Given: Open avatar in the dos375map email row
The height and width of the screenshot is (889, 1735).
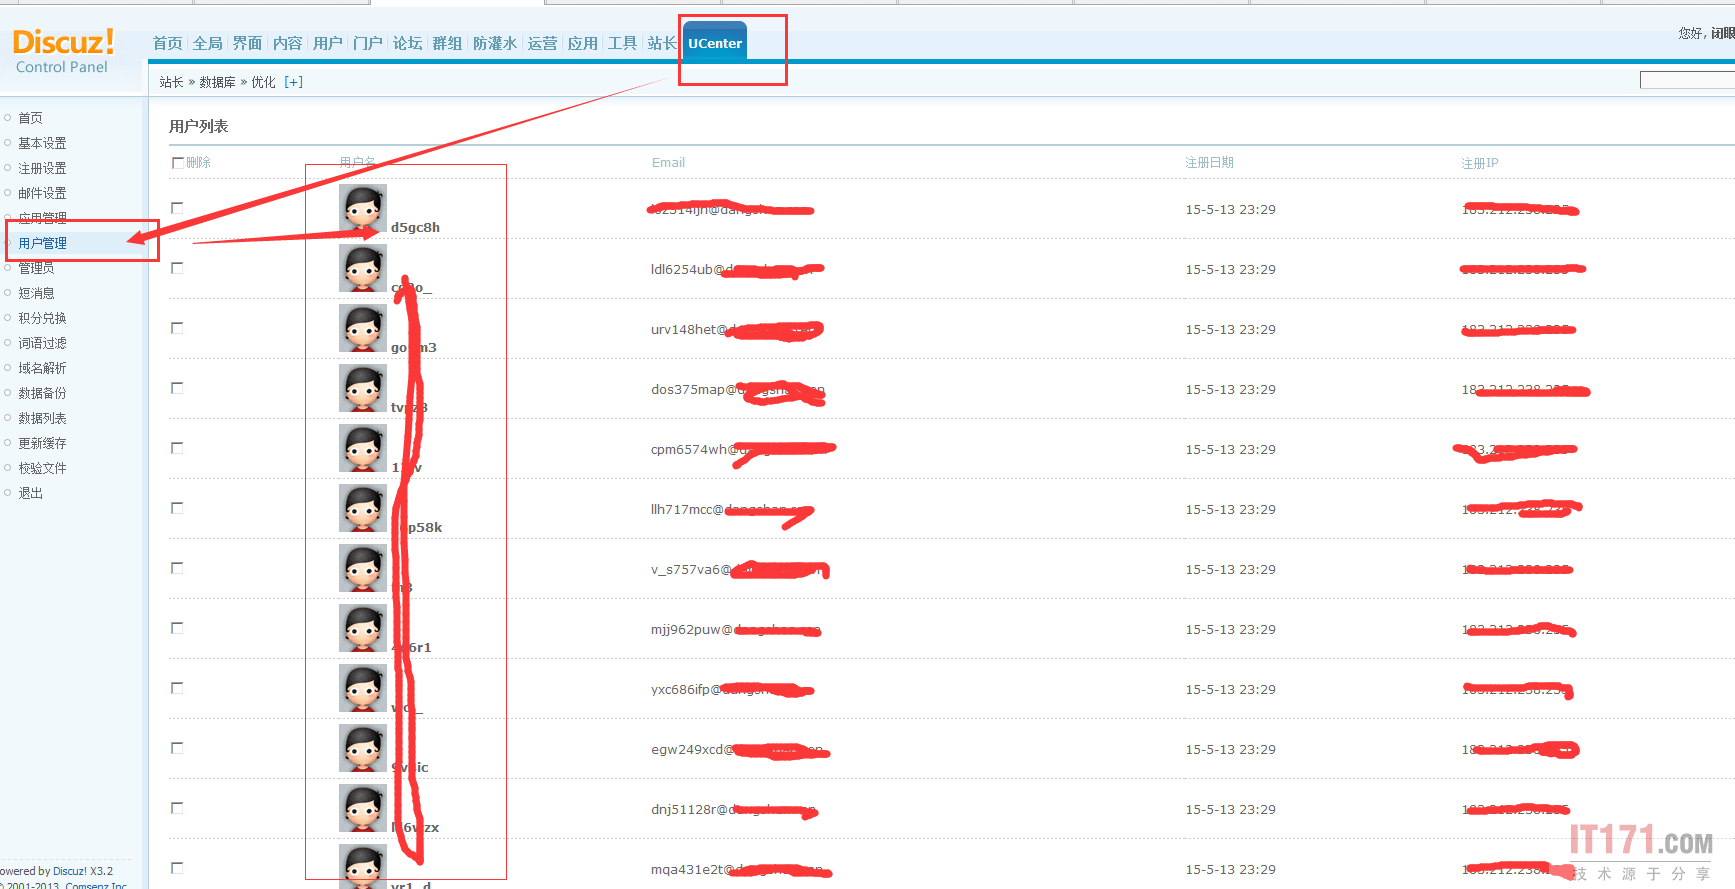Looking at the screenshot, I should click(x=362, y=388).
